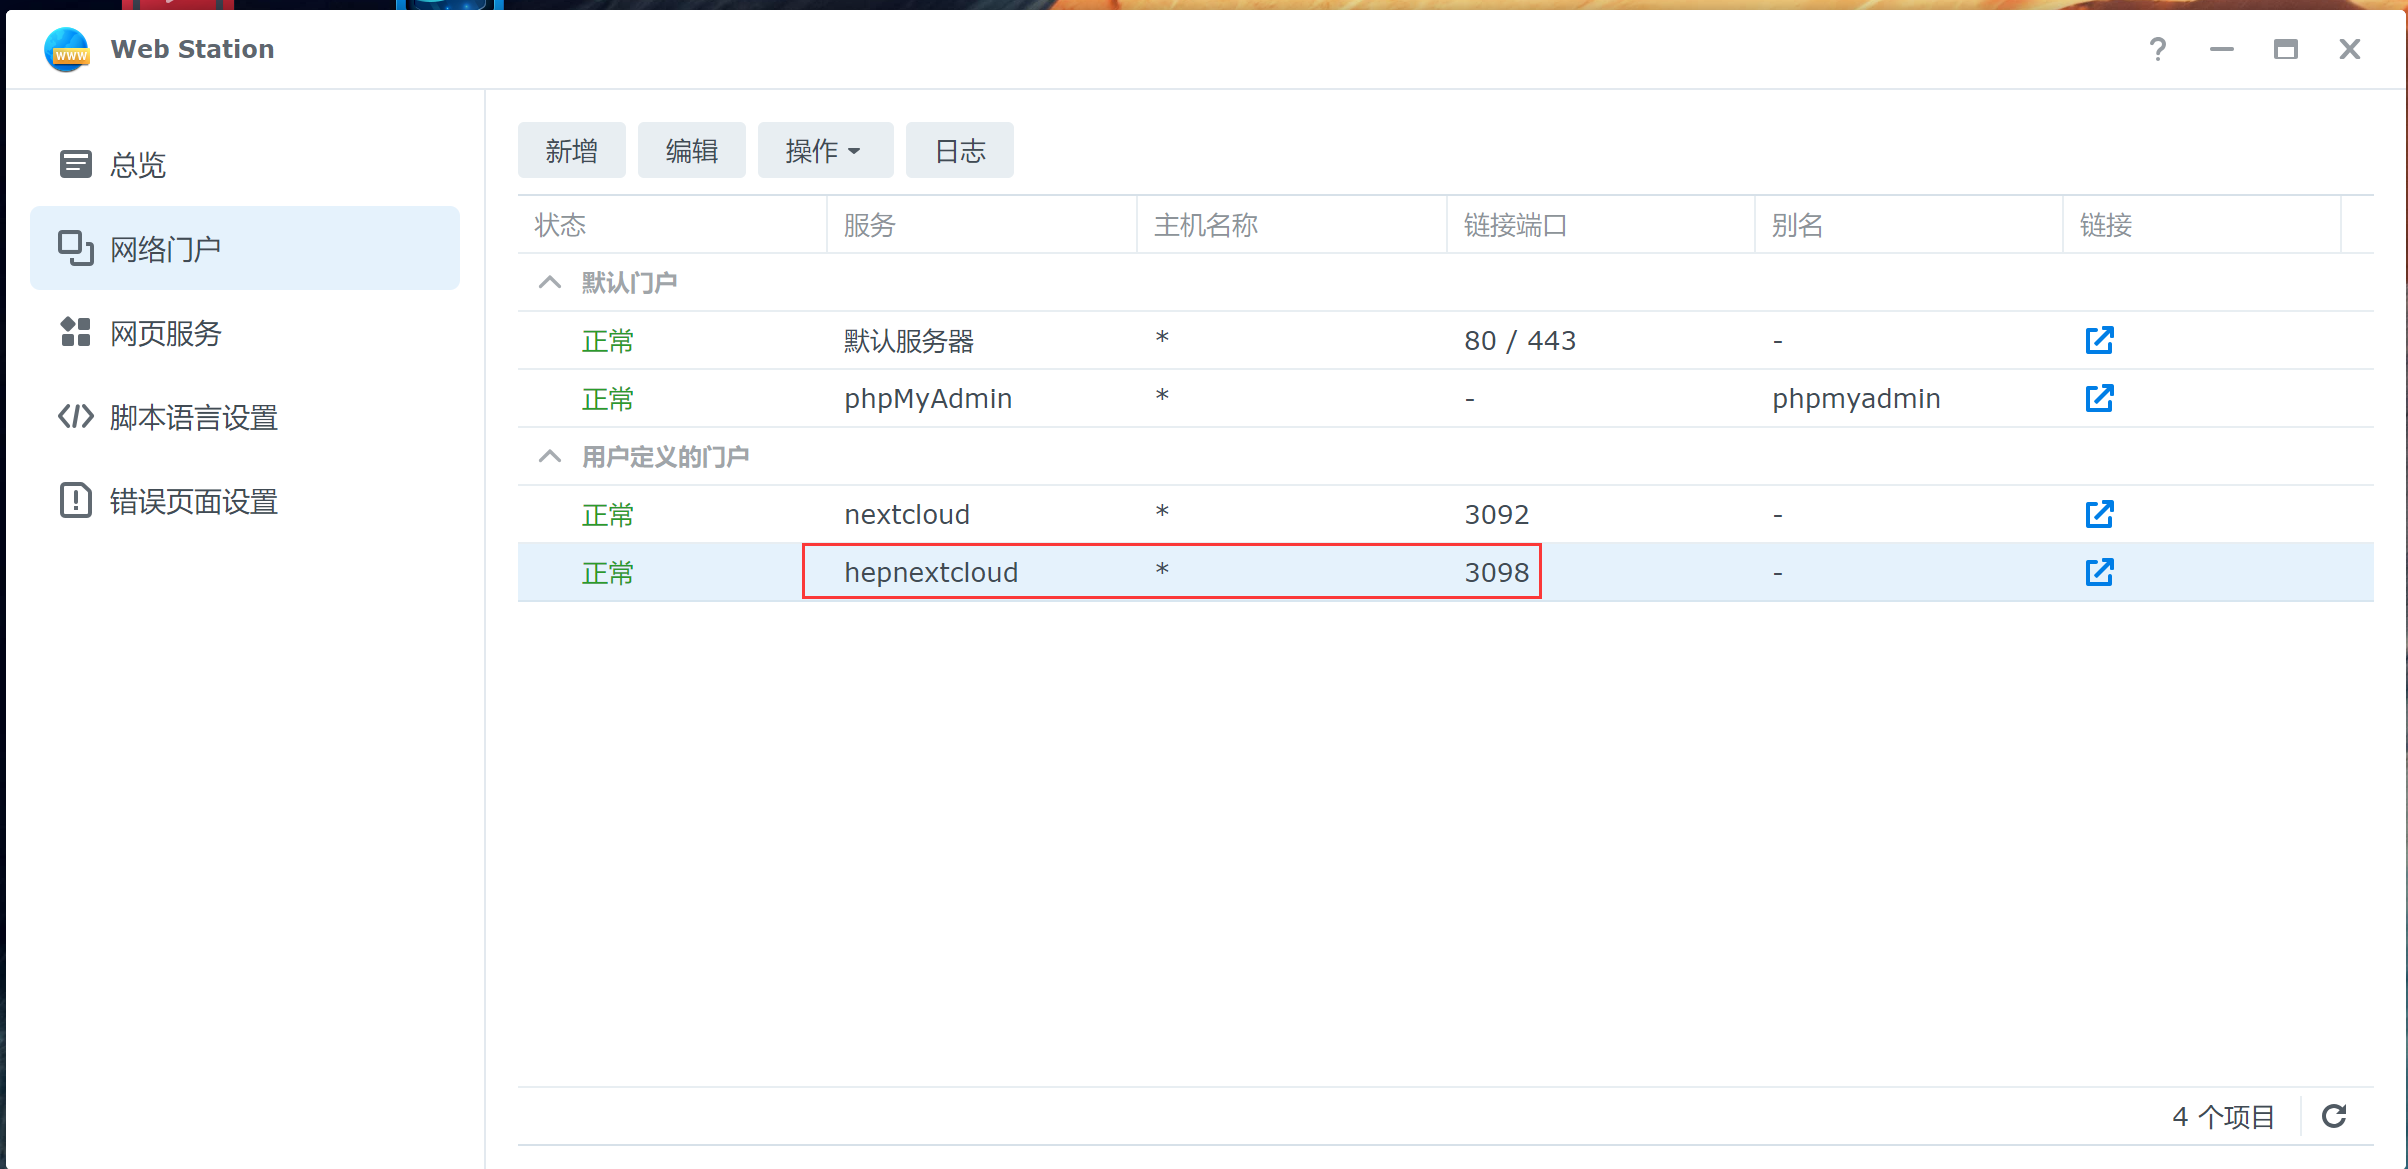Click the 脚本语言设置 code icon in sidebar
This screenshot has width=2408, height=1169.
click(x=75, y=416)
